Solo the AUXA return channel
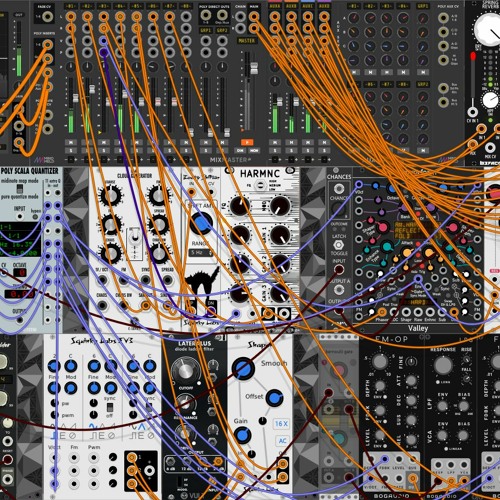This screenshot has width=500, height=500. point(275,151)
